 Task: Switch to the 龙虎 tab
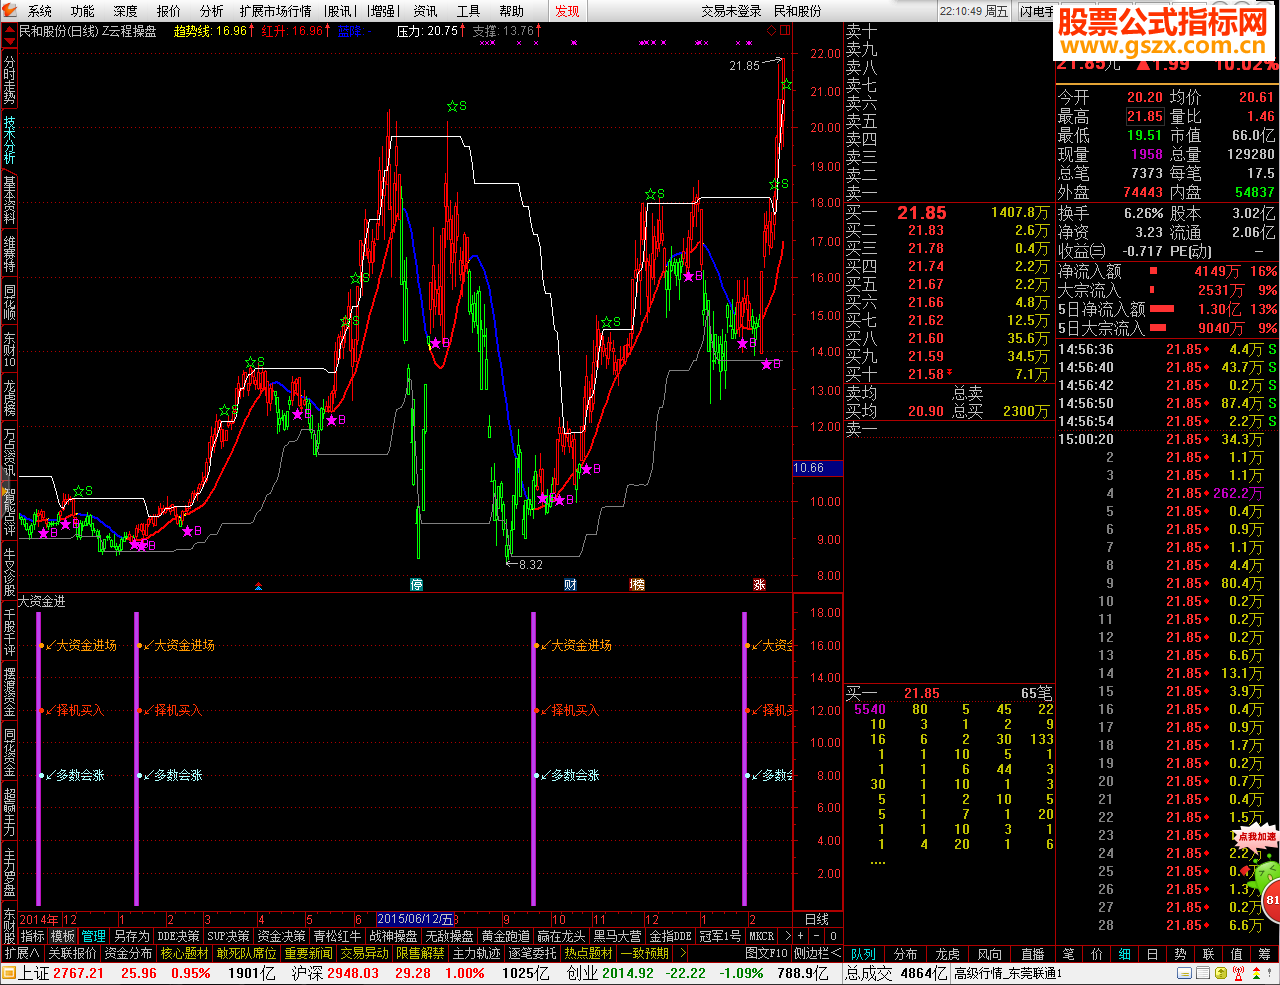point(947,954)
